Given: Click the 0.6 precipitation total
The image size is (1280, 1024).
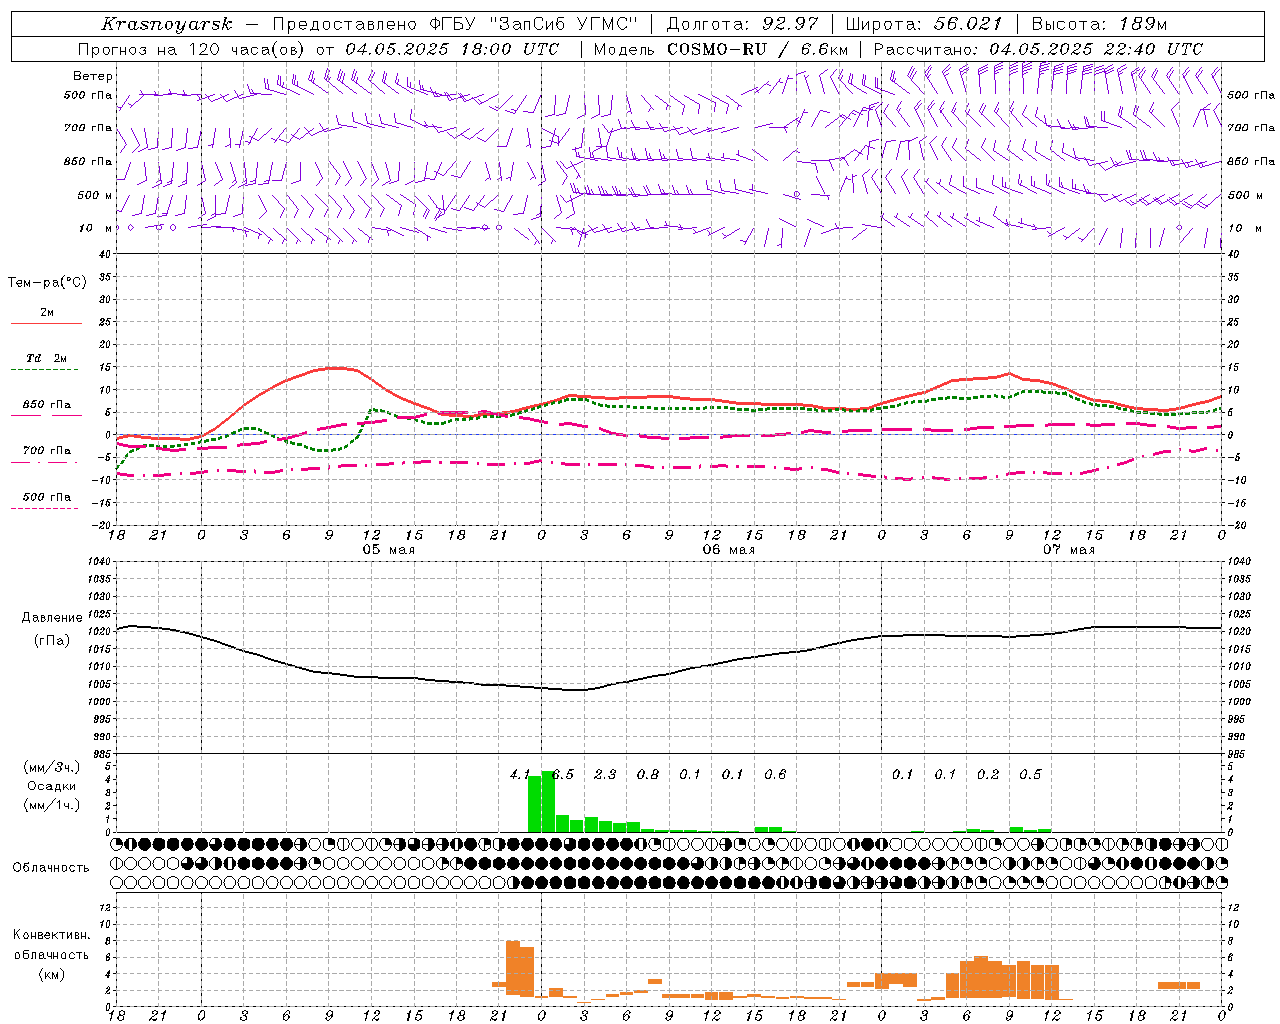Looking at the screenshot, I should point(775,774).
